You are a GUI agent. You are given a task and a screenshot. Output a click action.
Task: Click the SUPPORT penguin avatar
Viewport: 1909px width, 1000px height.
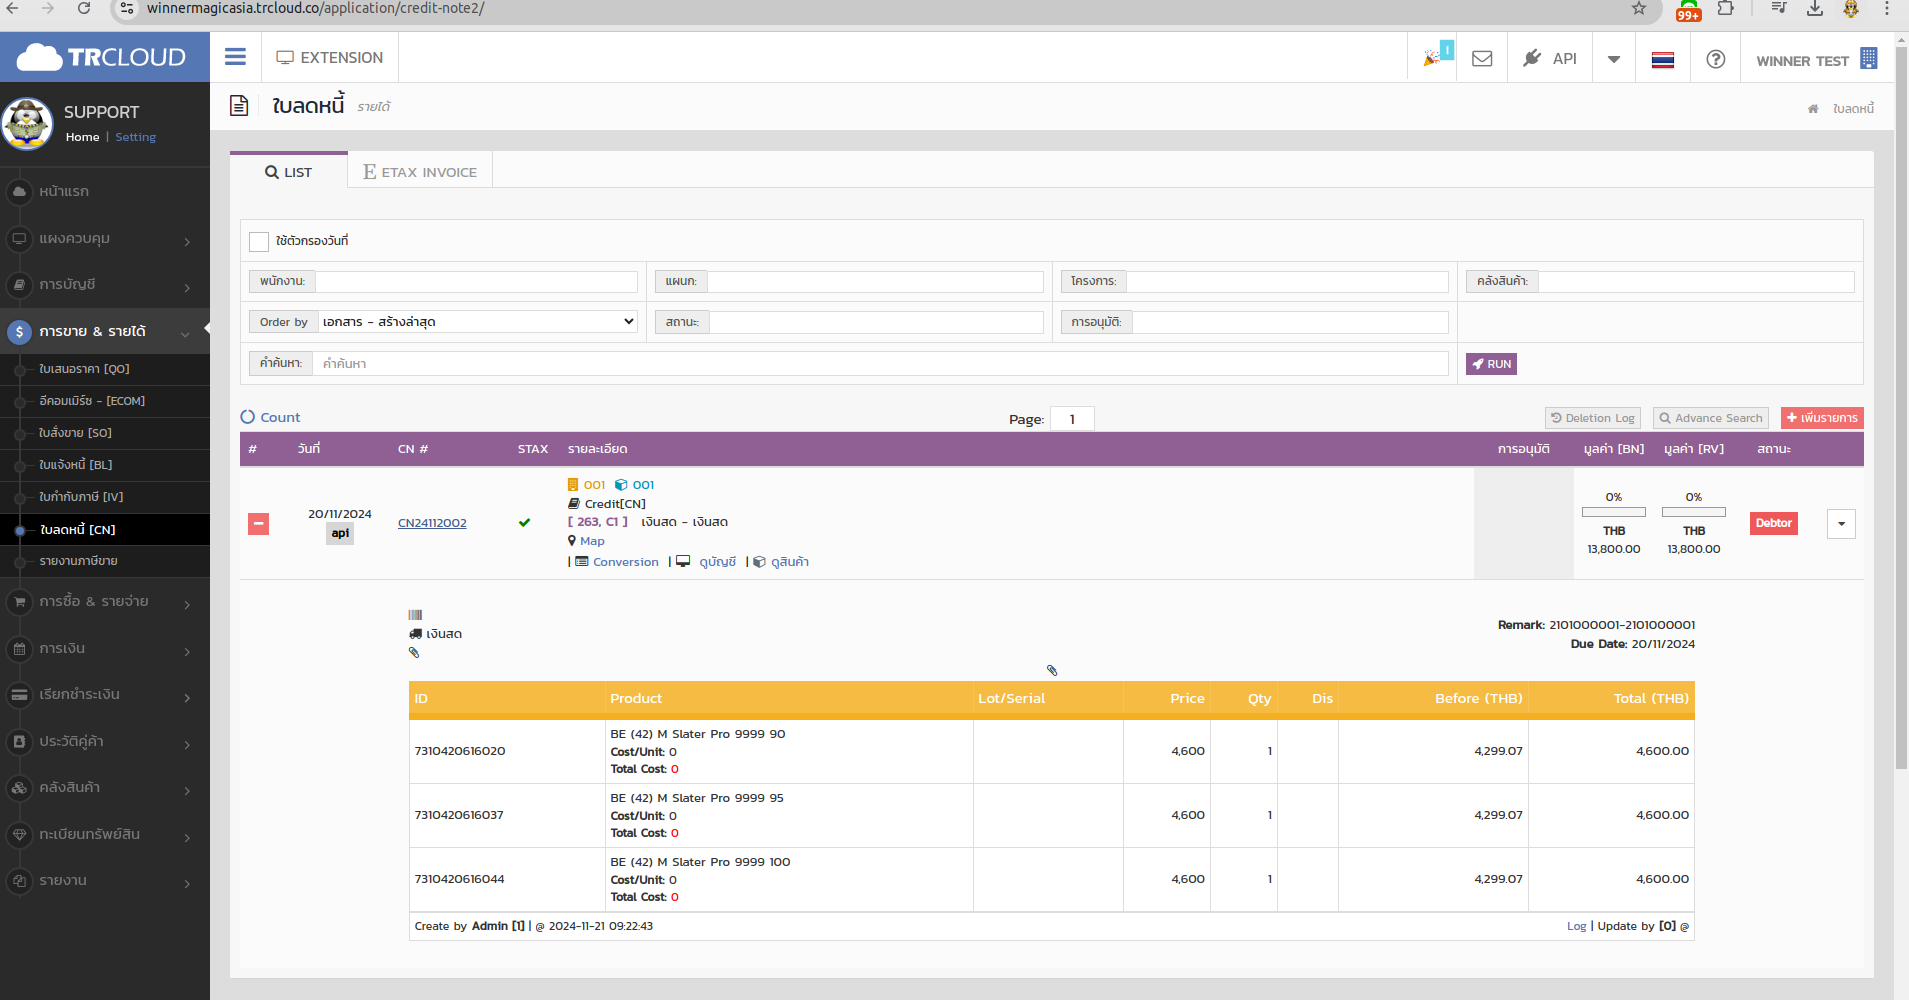point(27,124)
